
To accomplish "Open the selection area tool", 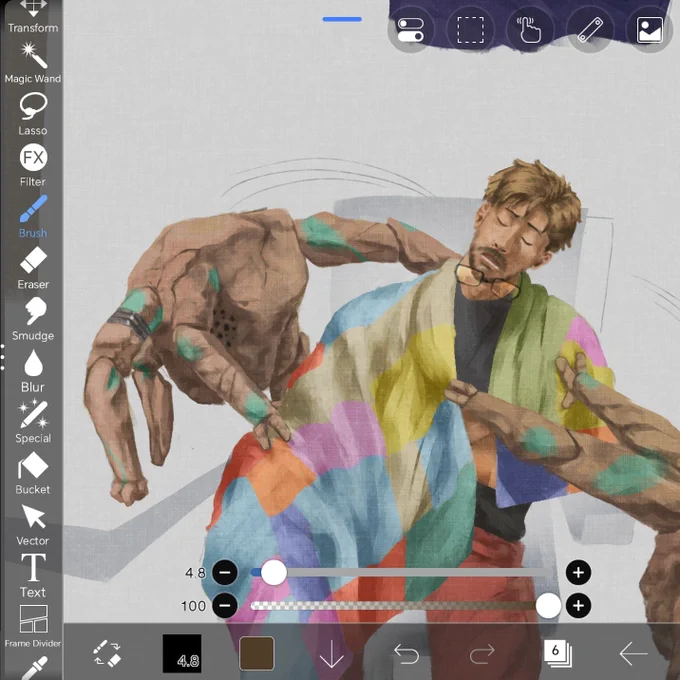I will click(x=471, y=30).
